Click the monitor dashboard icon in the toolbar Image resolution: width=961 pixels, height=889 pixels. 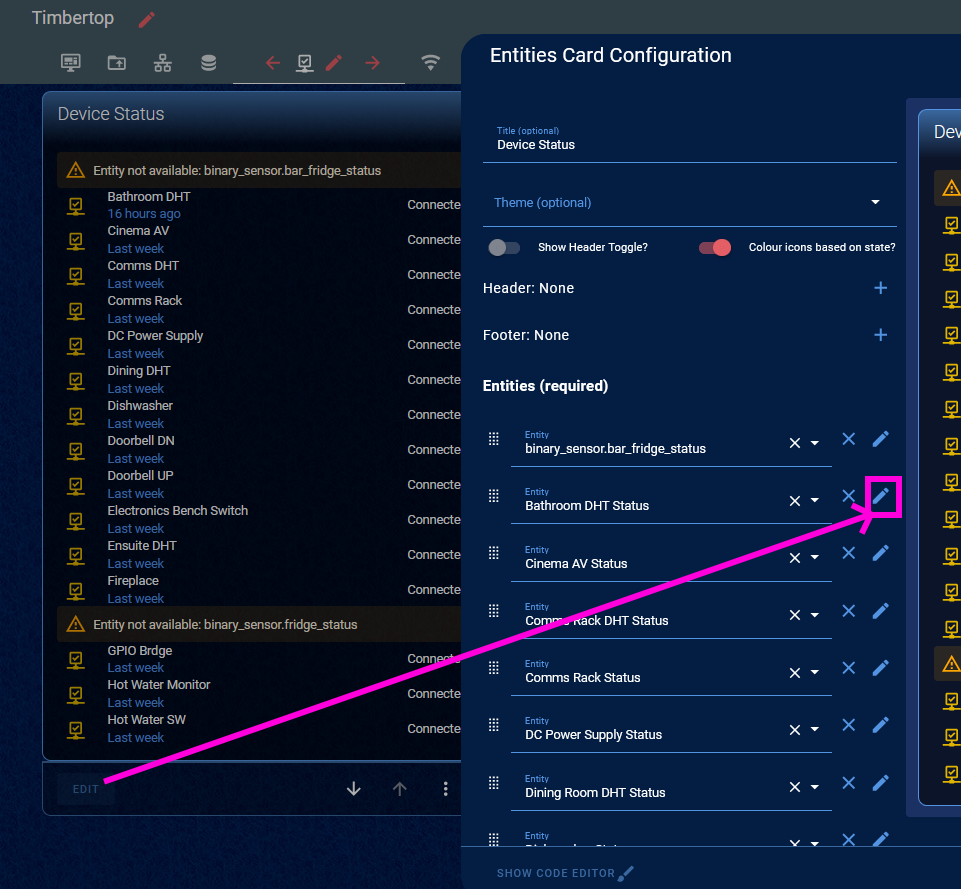click(x=70, y=62)
